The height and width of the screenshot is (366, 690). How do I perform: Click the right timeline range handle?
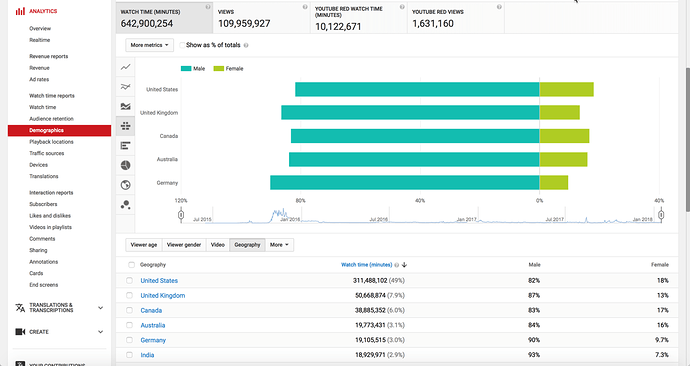coord(661,215)
